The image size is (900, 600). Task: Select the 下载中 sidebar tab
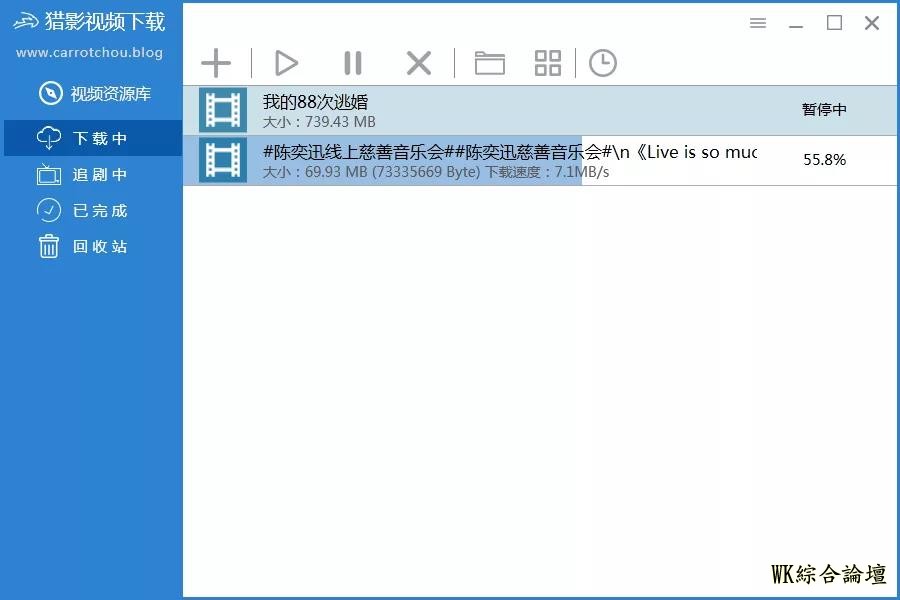(x=93, y=138)
